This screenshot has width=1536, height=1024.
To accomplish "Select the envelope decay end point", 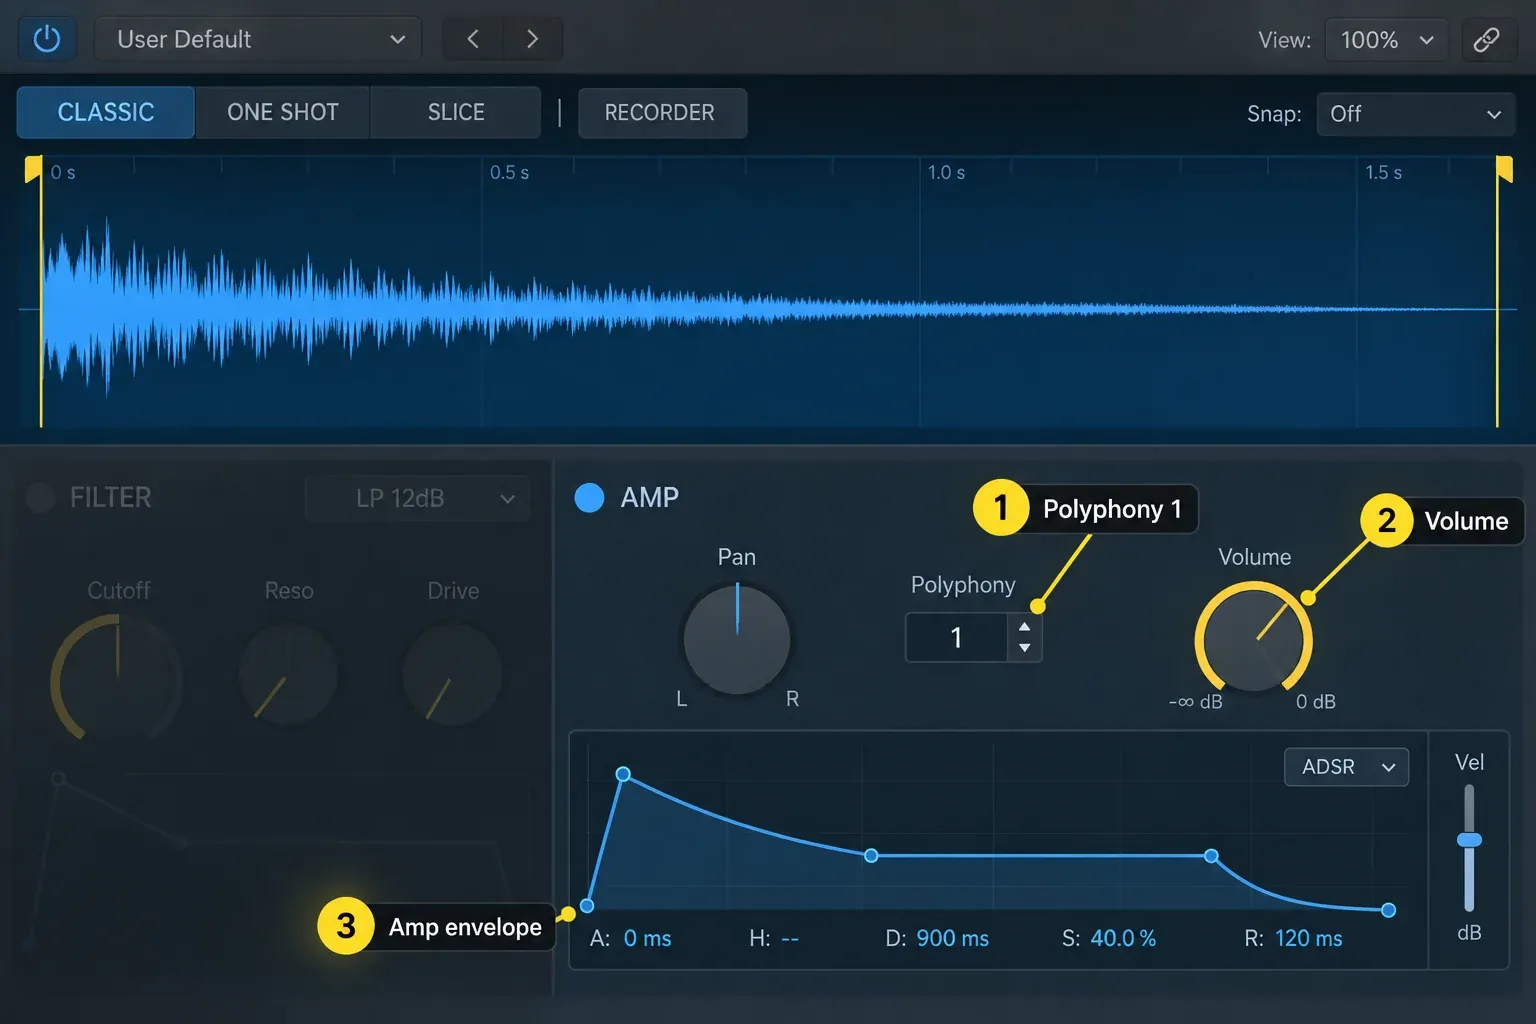I will [x=871, y=856].
